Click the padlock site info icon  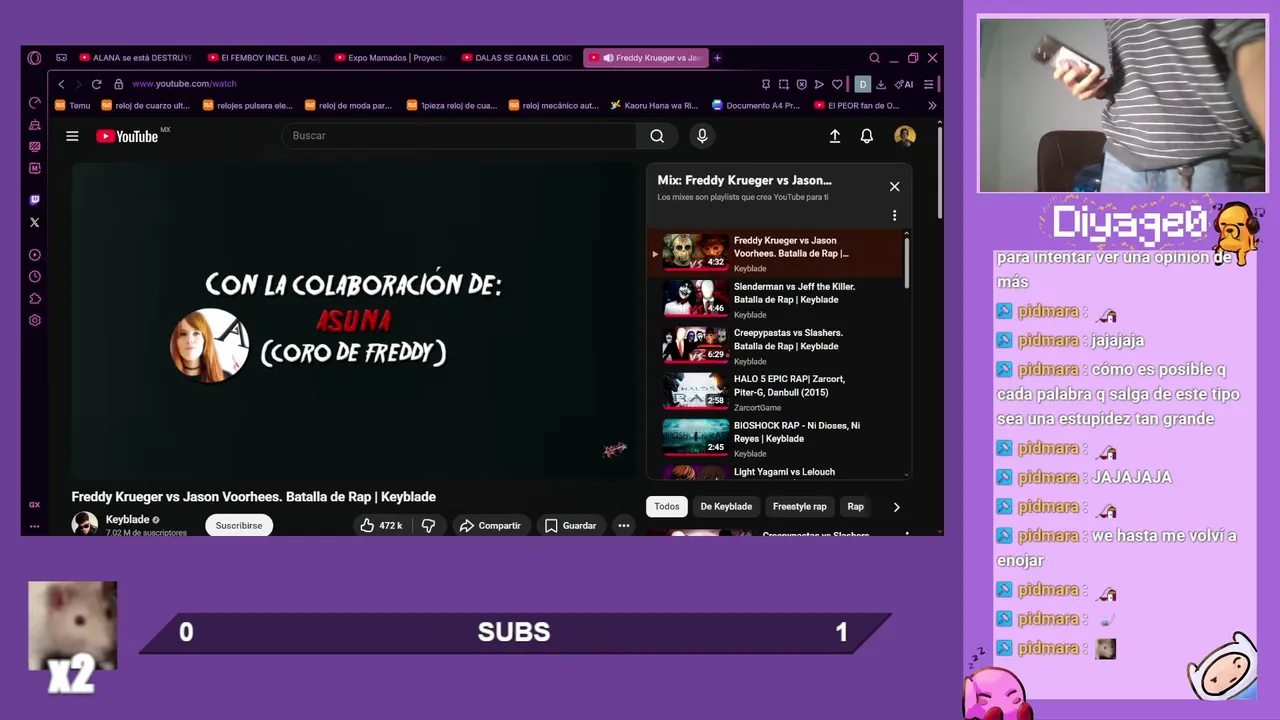coord(118,84)
